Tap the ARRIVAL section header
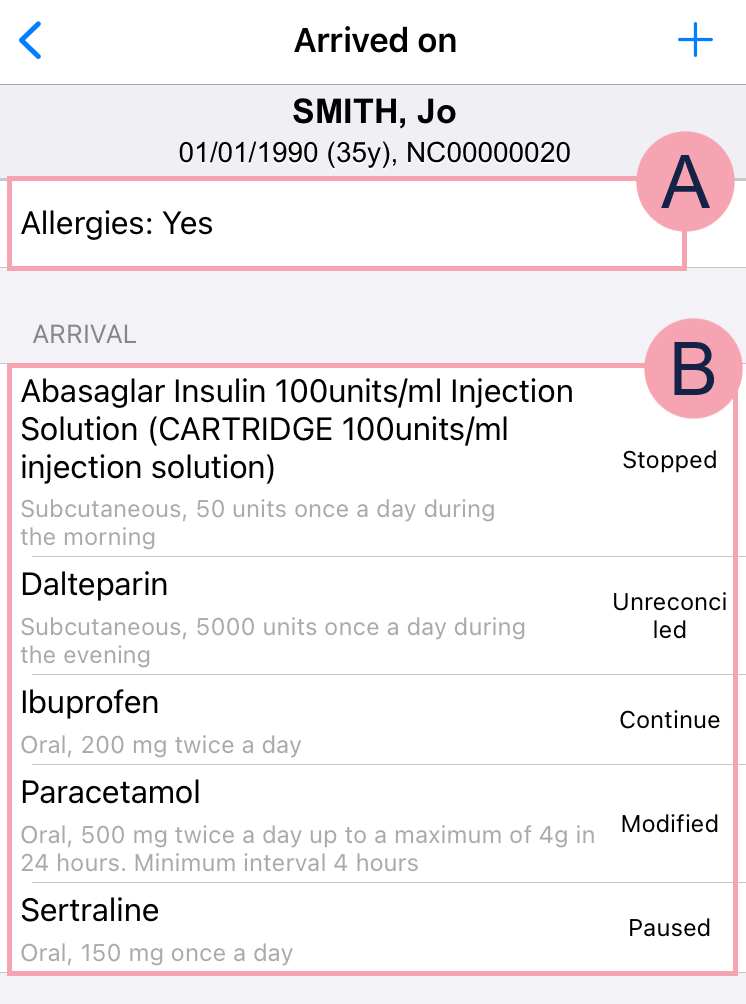The width and height of the screenshot is (746, 1004). [x=85, y=334]
